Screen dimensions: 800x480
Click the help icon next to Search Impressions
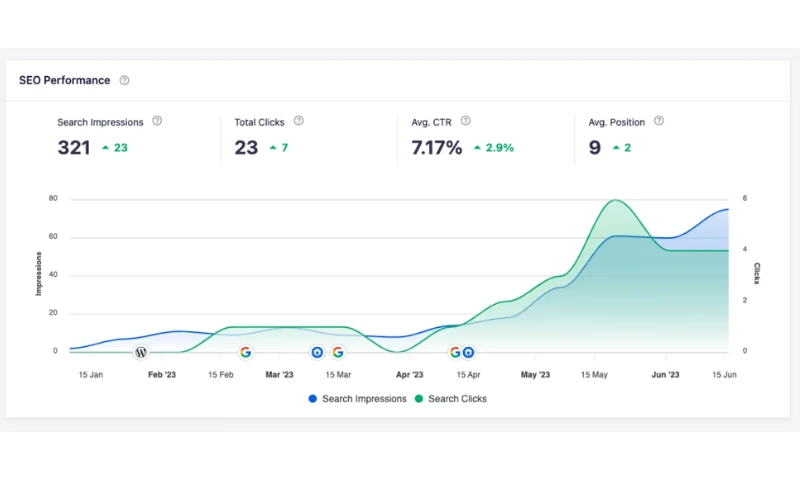[157, 121]
